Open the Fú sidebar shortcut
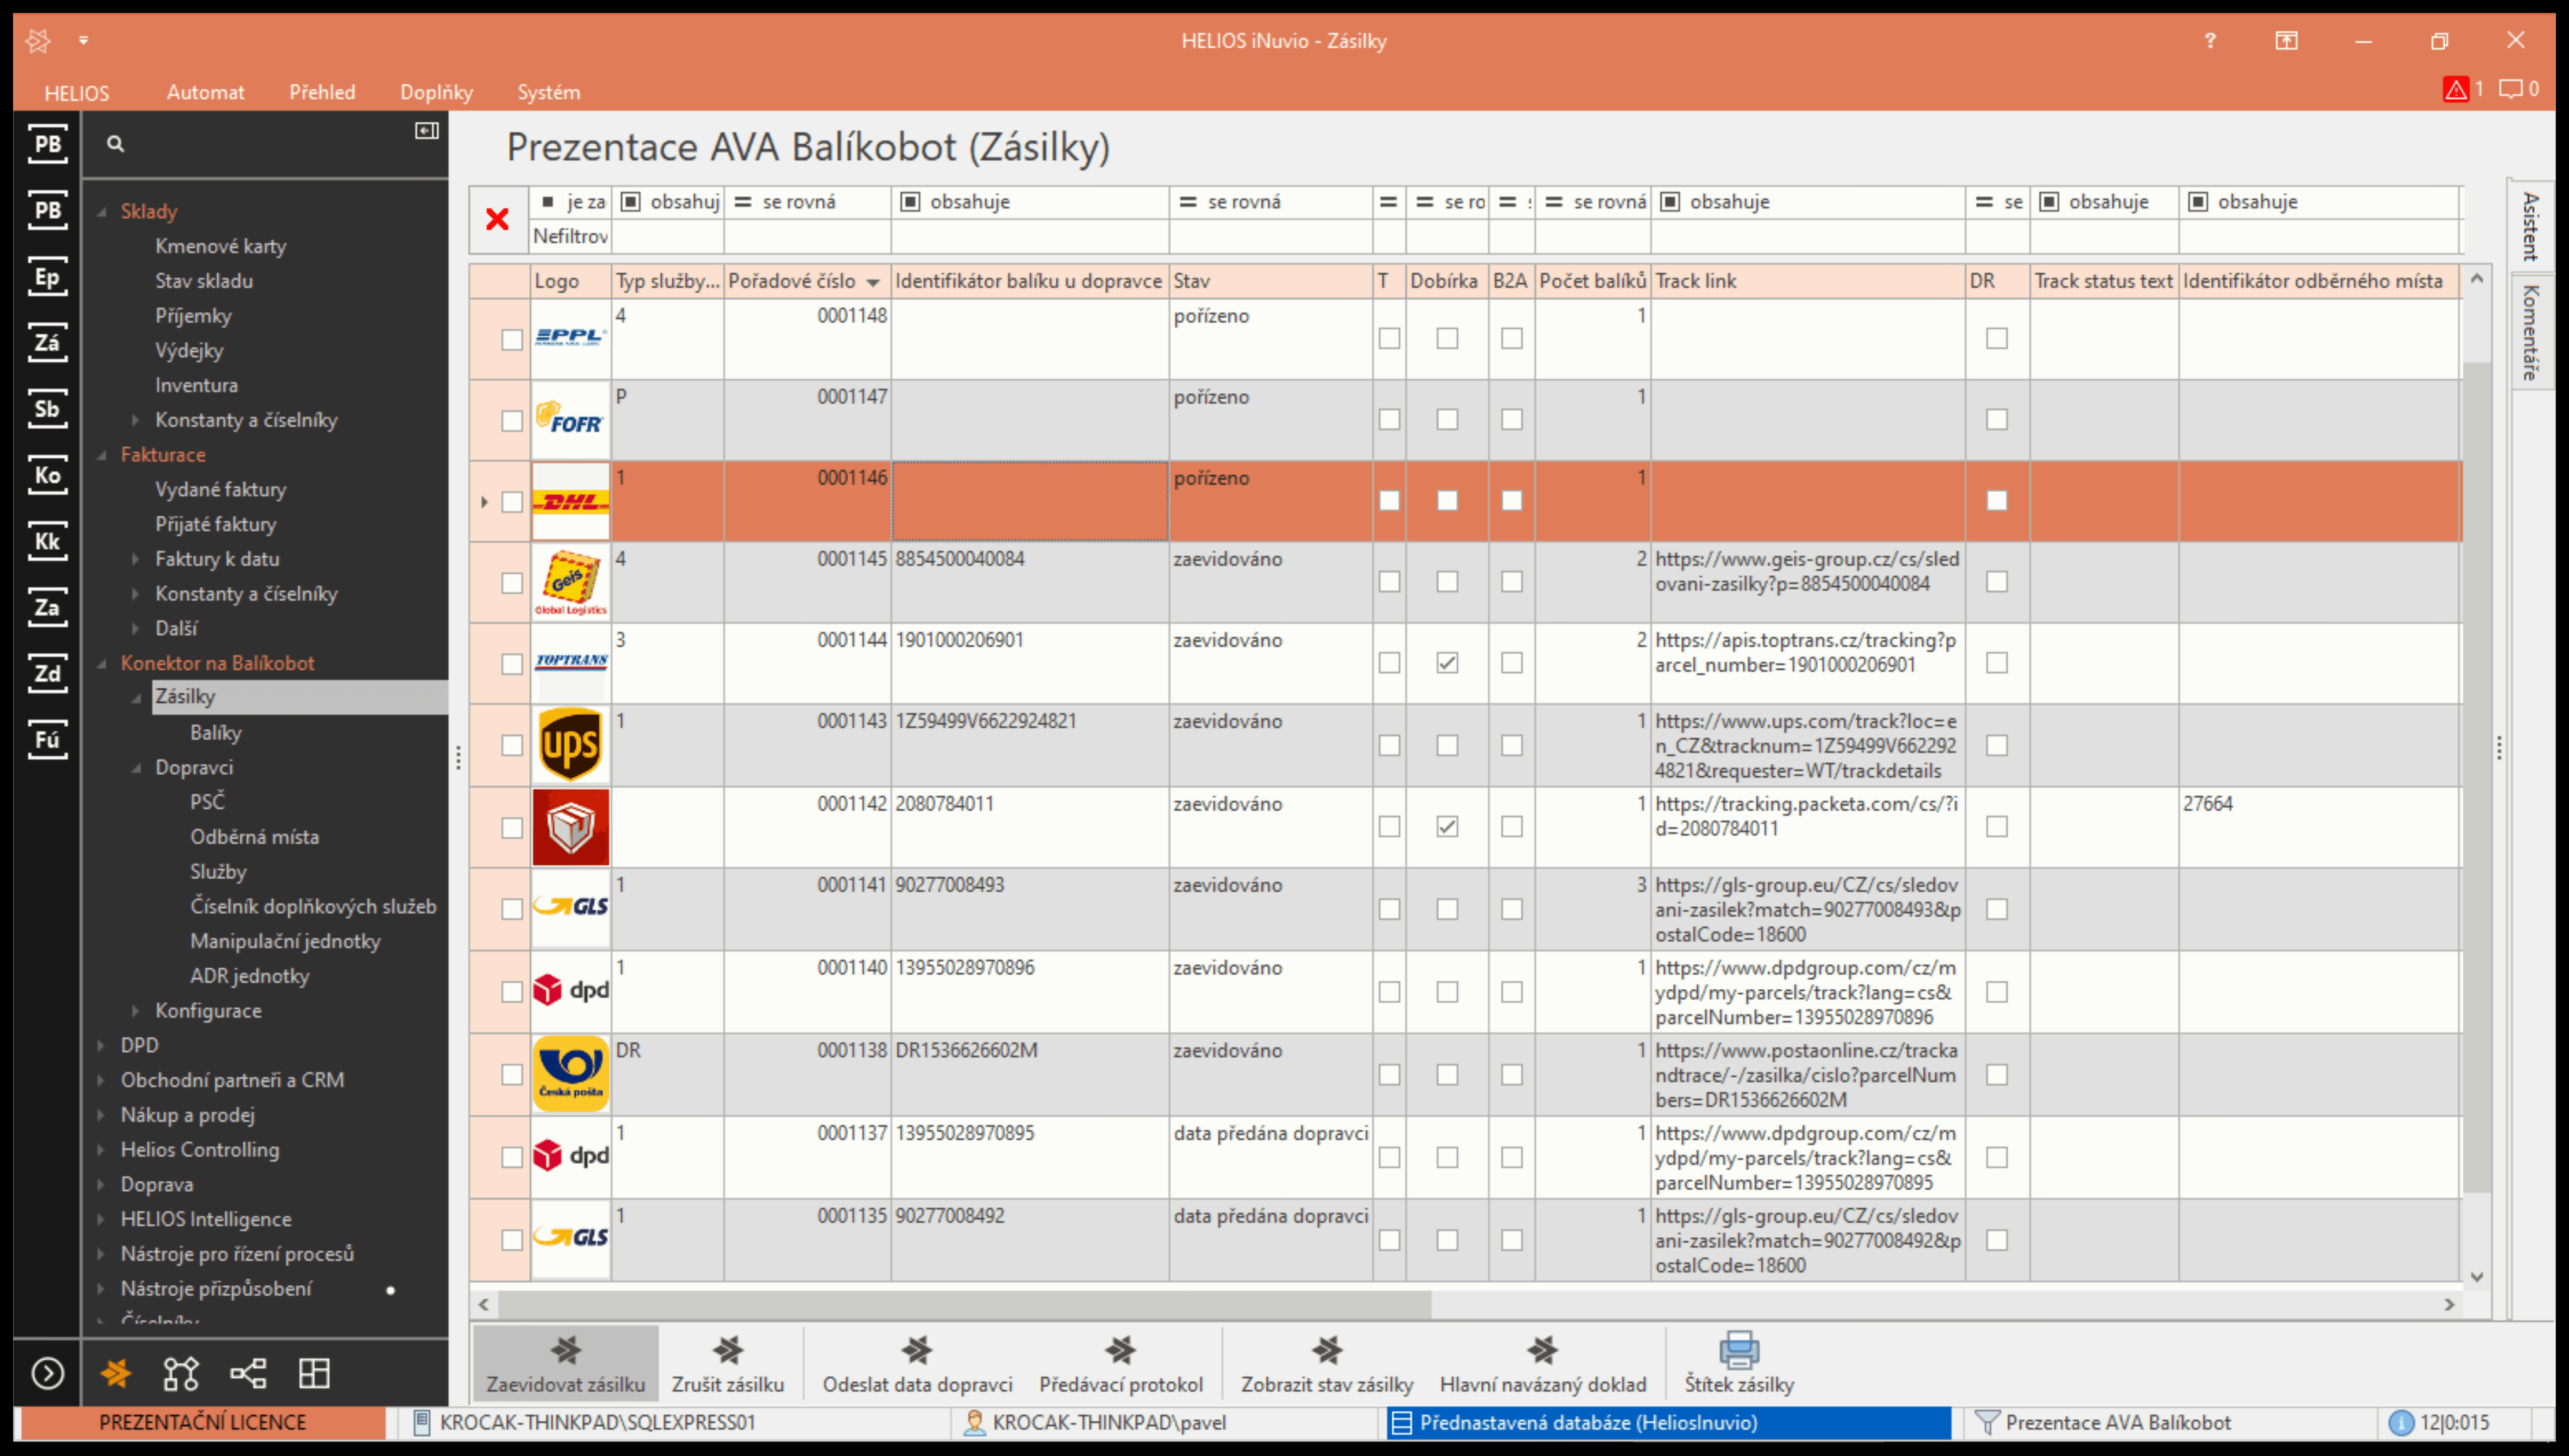The image size is (2569, 1456). click(x=47, y=740)
